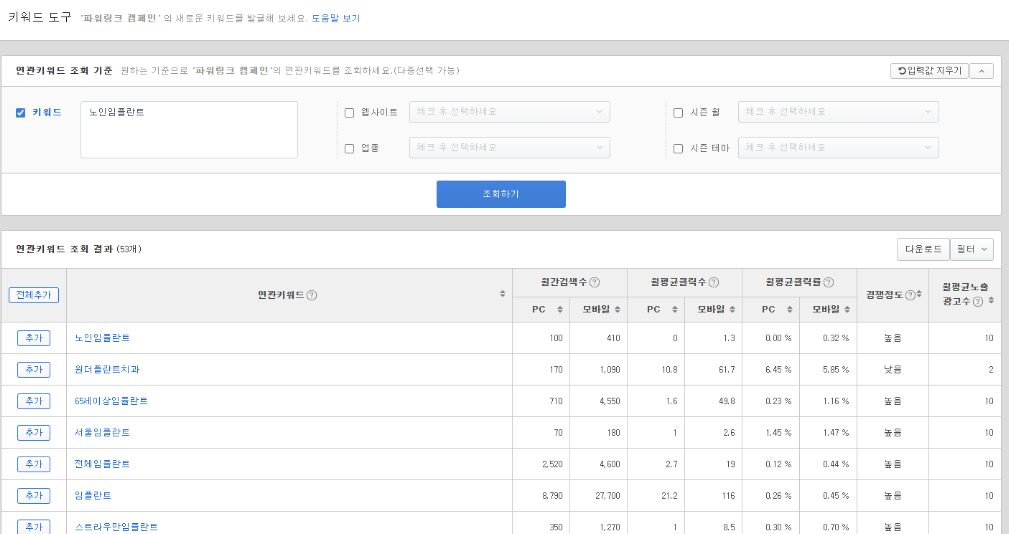The image size is (1009, 534).
Task: Sort by 연관키워드 column arrows
Action: [x=503, y=294]
